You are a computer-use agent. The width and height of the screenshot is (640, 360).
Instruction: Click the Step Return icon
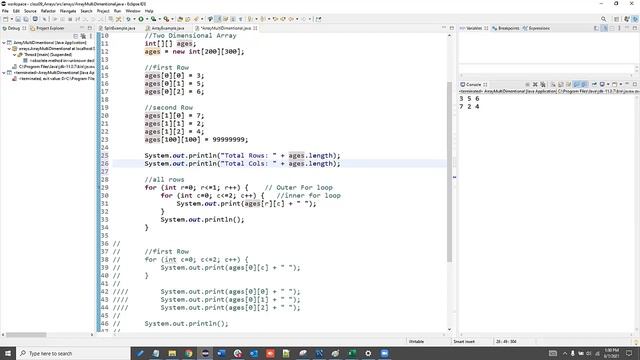(101, 19)
